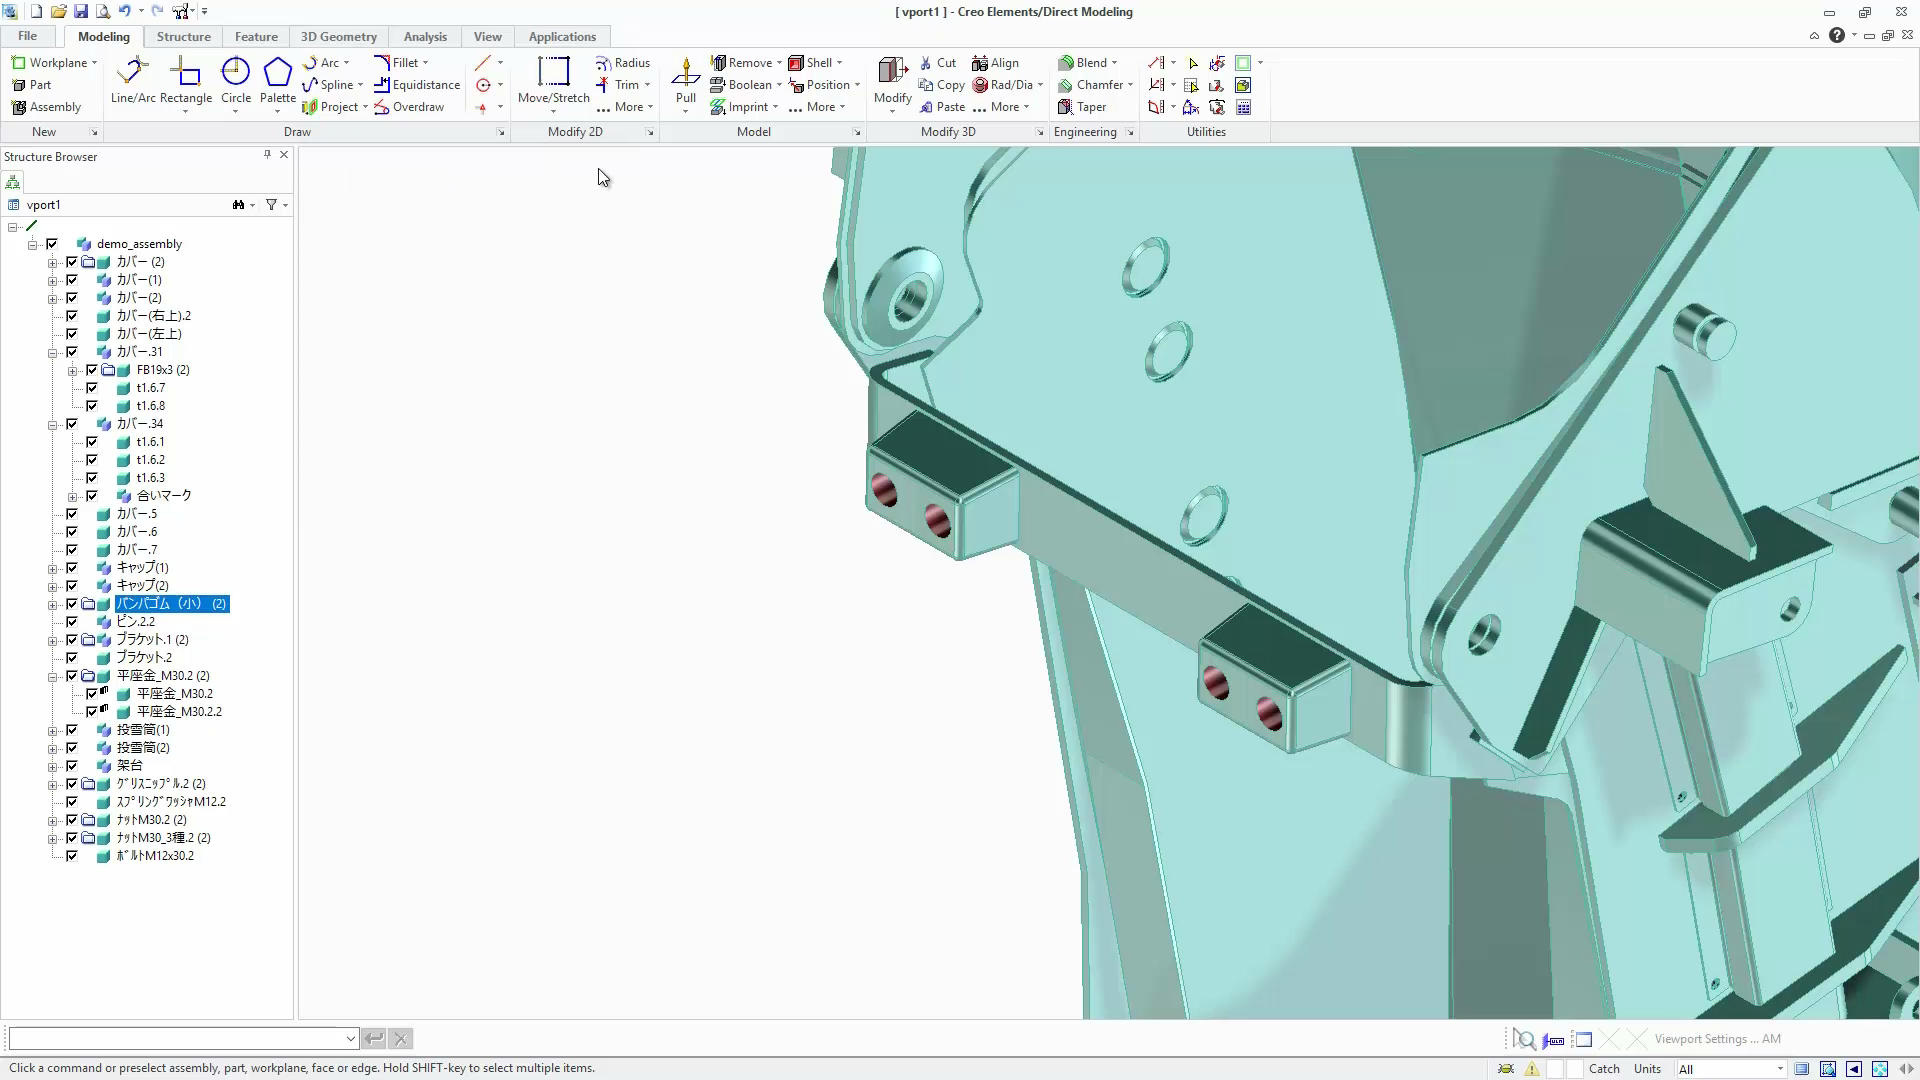
Task: Open the 3D Geometry tab
Action: (x=339, y=36)
